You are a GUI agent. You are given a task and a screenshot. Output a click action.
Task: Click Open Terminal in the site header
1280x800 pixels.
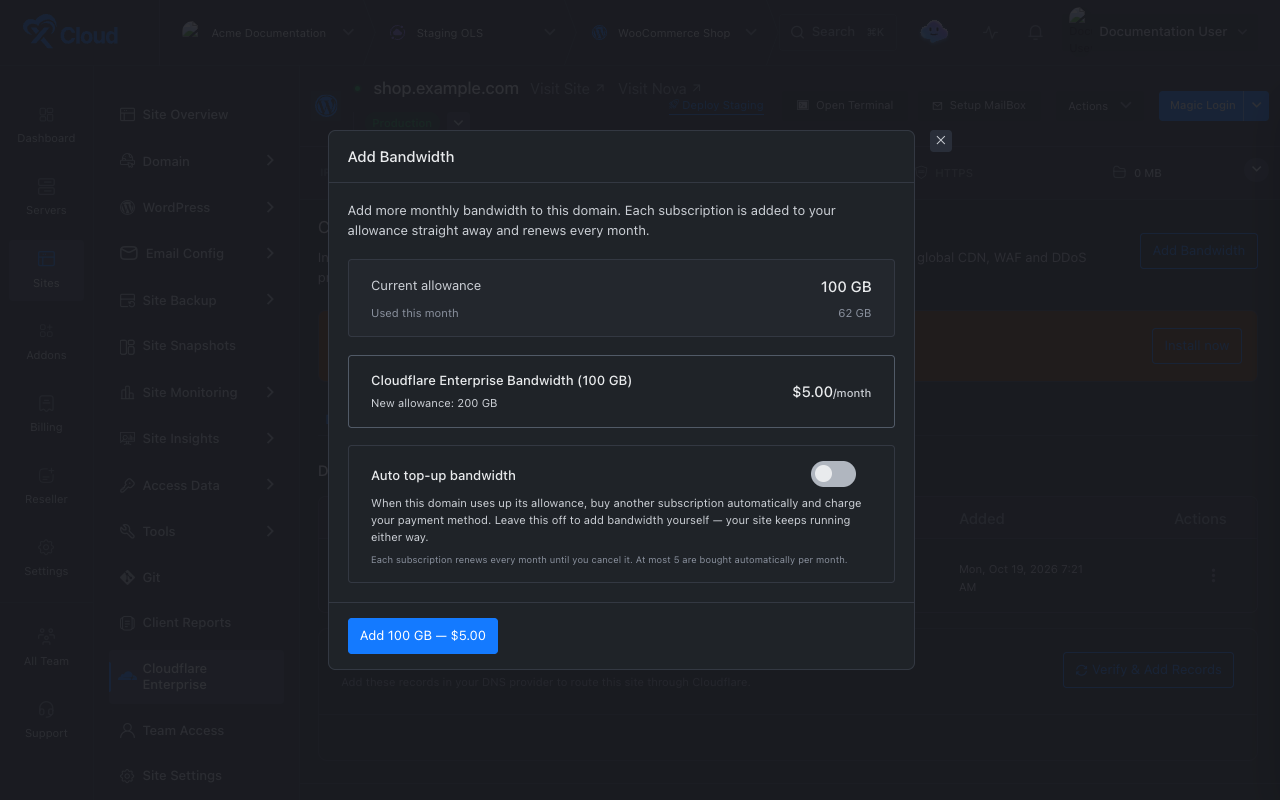point(845,105)
